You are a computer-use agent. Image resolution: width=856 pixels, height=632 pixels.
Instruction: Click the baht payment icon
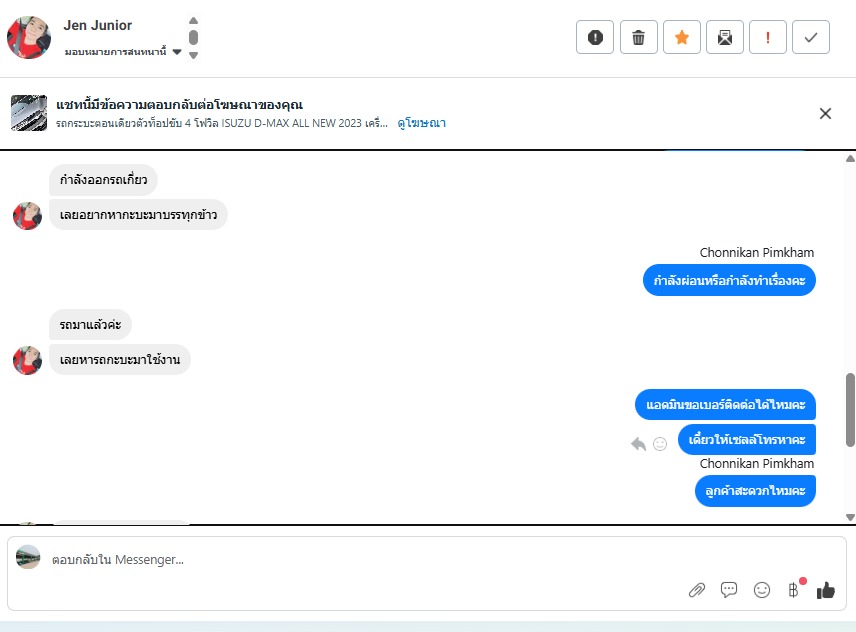tap(794, 589)
